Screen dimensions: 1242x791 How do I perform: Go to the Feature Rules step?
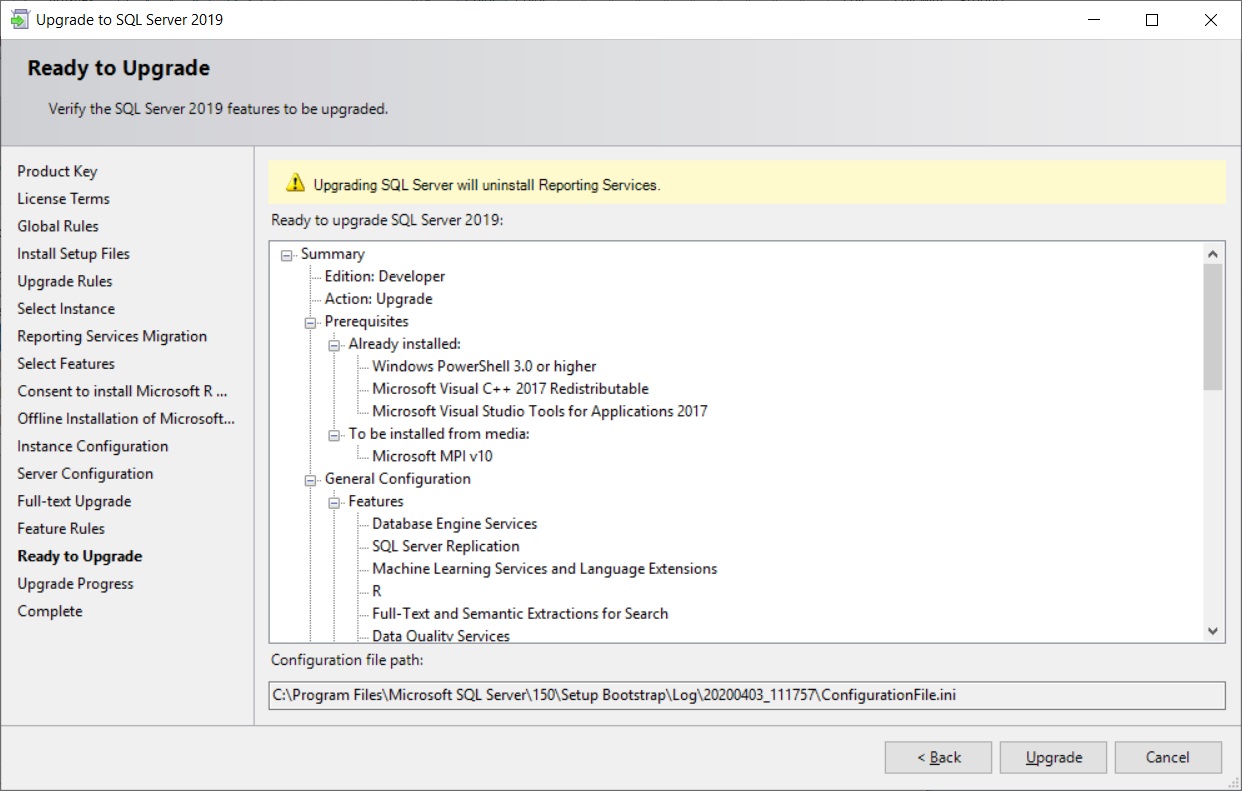61,528
